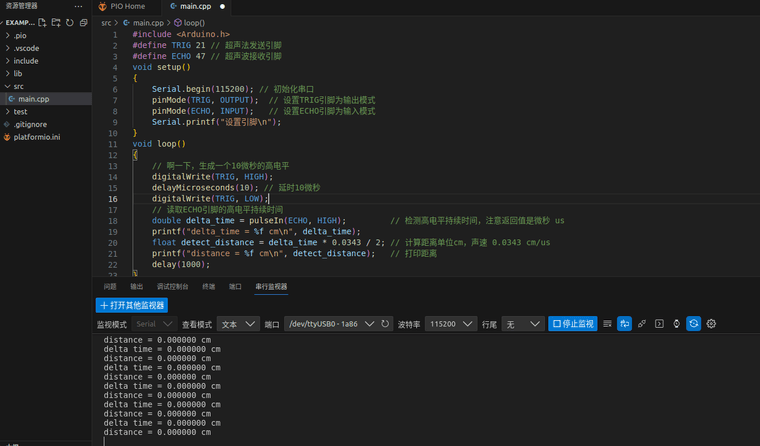Open the 输出 panel tab
This screenshot has width=760, height=446.
137,287
